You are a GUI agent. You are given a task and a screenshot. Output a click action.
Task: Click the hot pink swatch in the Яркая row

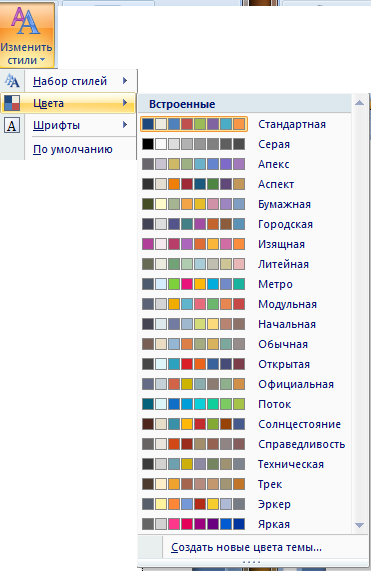click(174, 525)
